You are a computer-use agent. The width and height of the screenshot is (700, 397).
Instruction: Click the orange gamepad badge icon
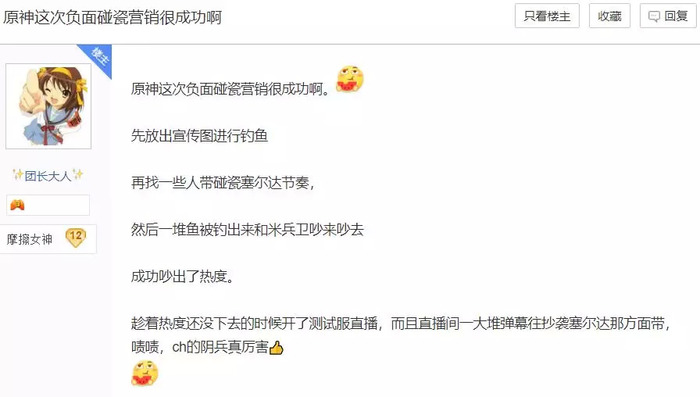tap(17, 205)
